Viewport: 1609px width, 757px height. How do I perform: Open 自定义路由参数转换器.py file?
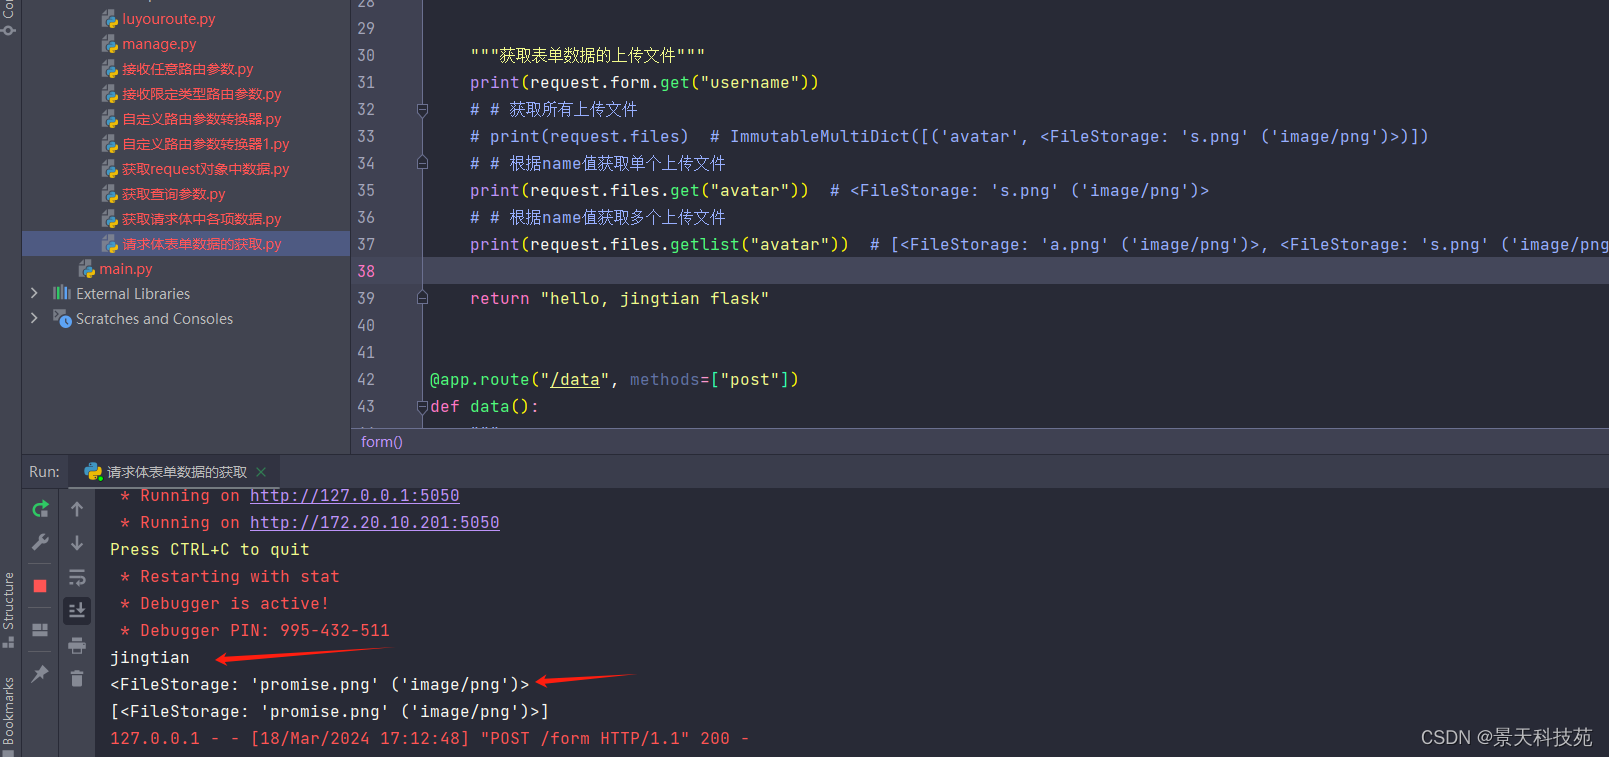202,119
